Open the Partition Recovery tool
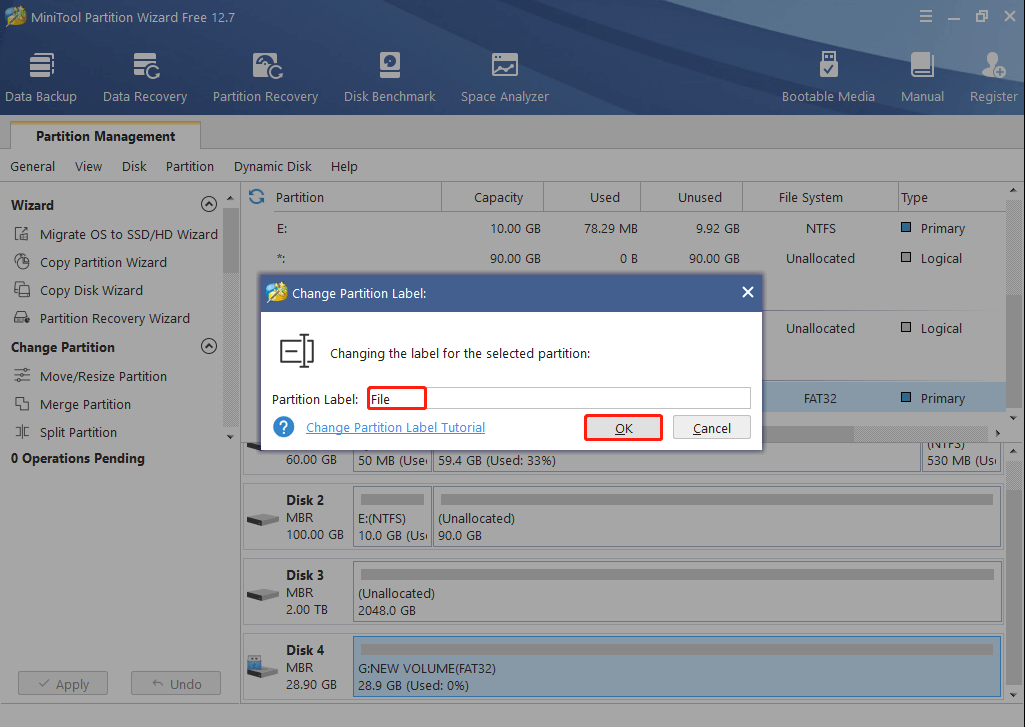 (x=265, y=78)
